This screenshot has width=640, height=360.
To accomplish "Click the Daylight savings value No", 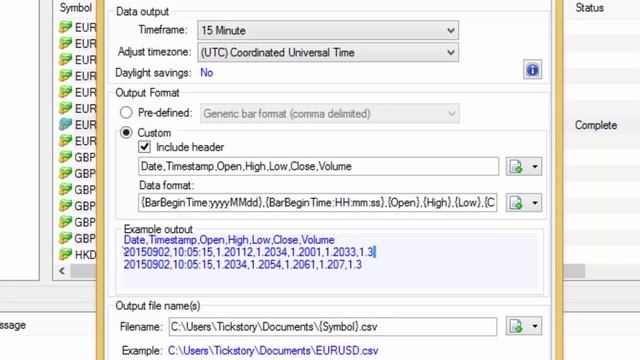I will pos(207,73).
